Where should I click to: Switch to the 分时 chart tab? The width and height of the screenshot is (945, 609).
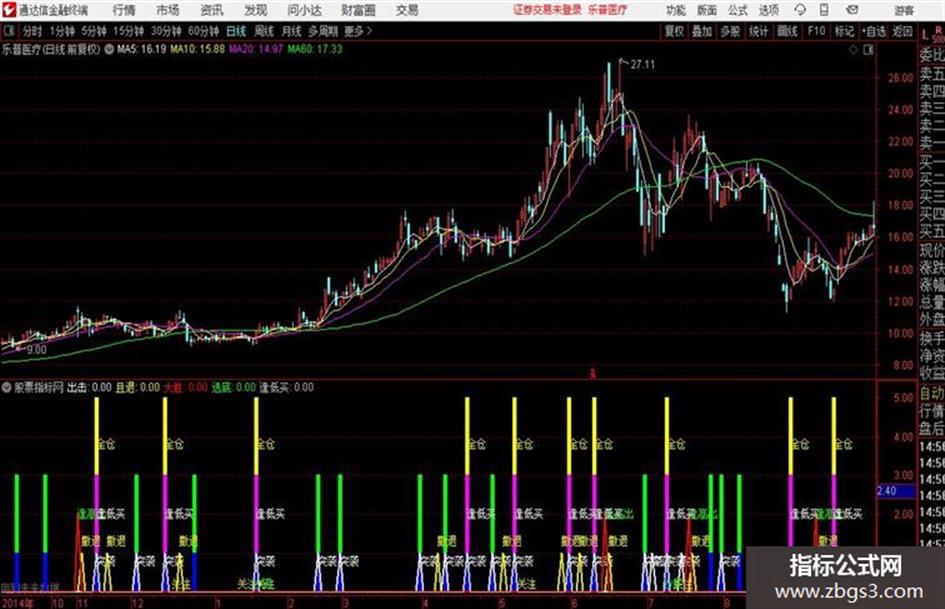[33, 31]
